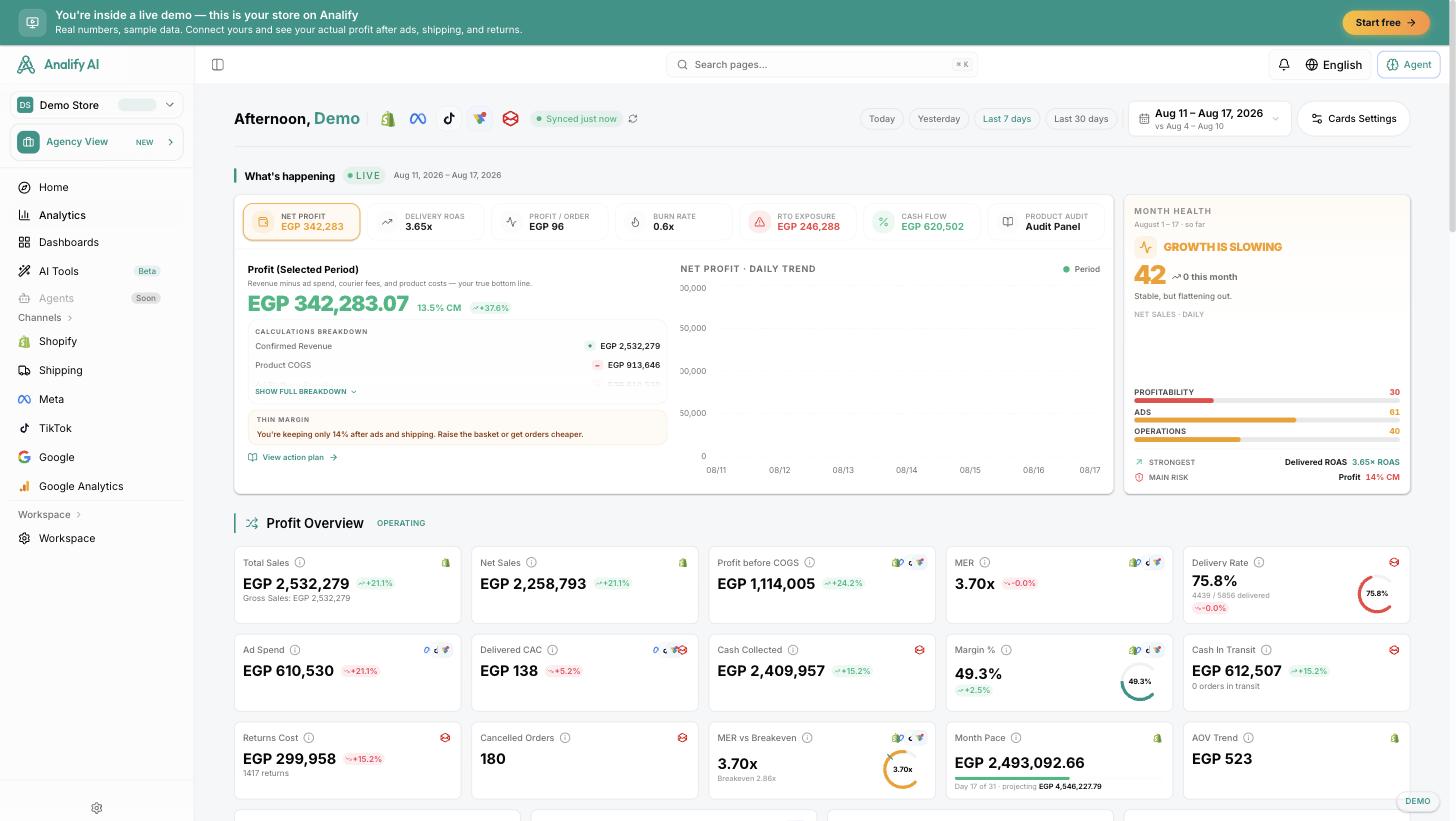Open the English language selector
Screen dimensions: 1456x821
click(x=1334, y=65)
